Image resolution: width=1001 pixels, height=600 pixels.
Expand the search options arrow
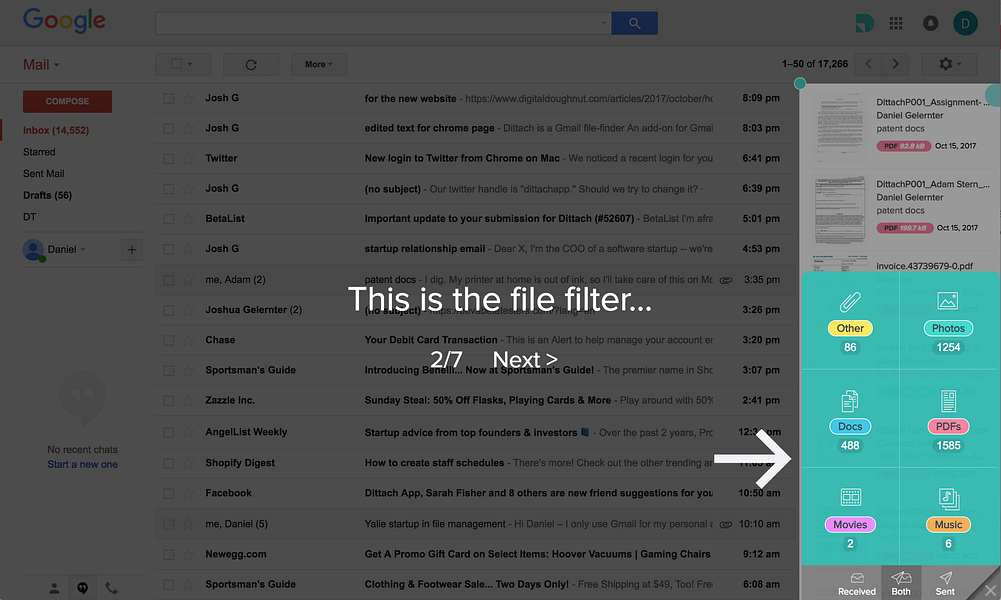click(603, 24)
